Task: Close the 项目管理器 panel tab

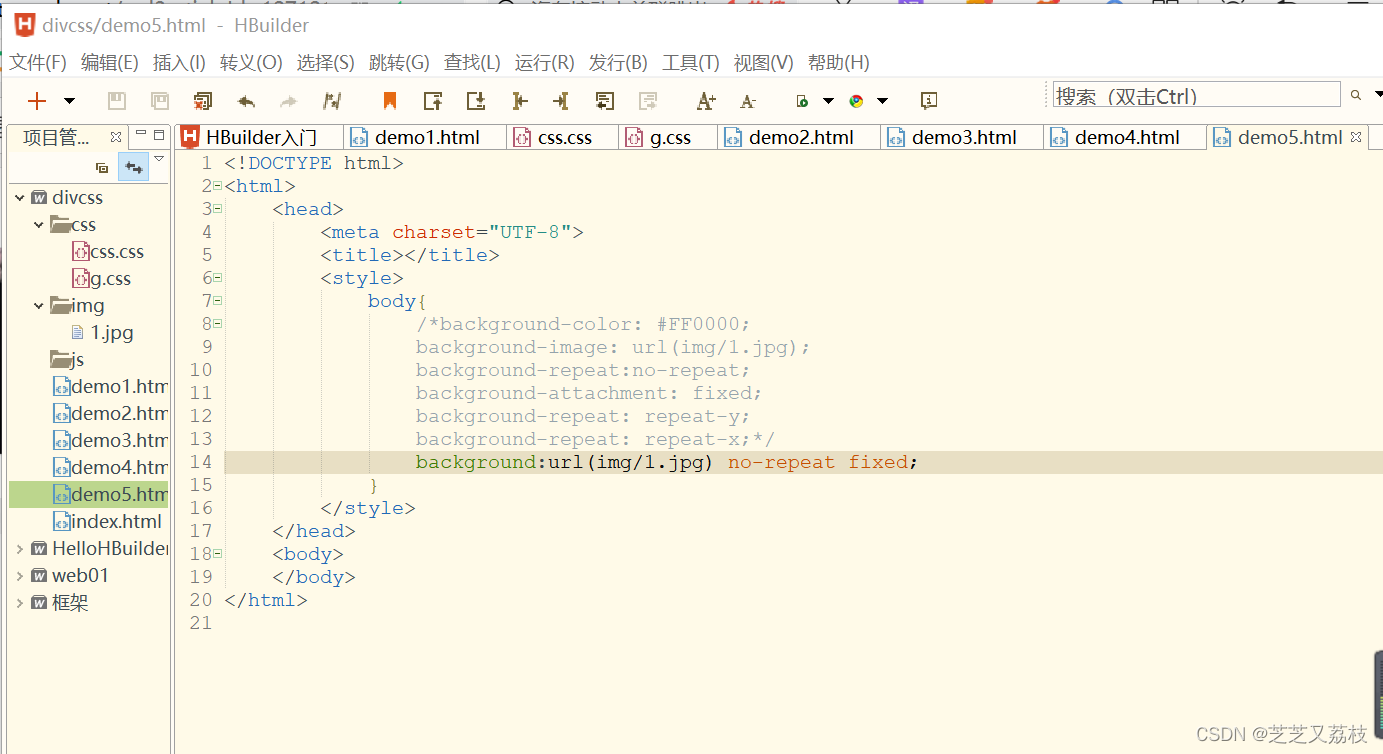Action: click(116, 137)
